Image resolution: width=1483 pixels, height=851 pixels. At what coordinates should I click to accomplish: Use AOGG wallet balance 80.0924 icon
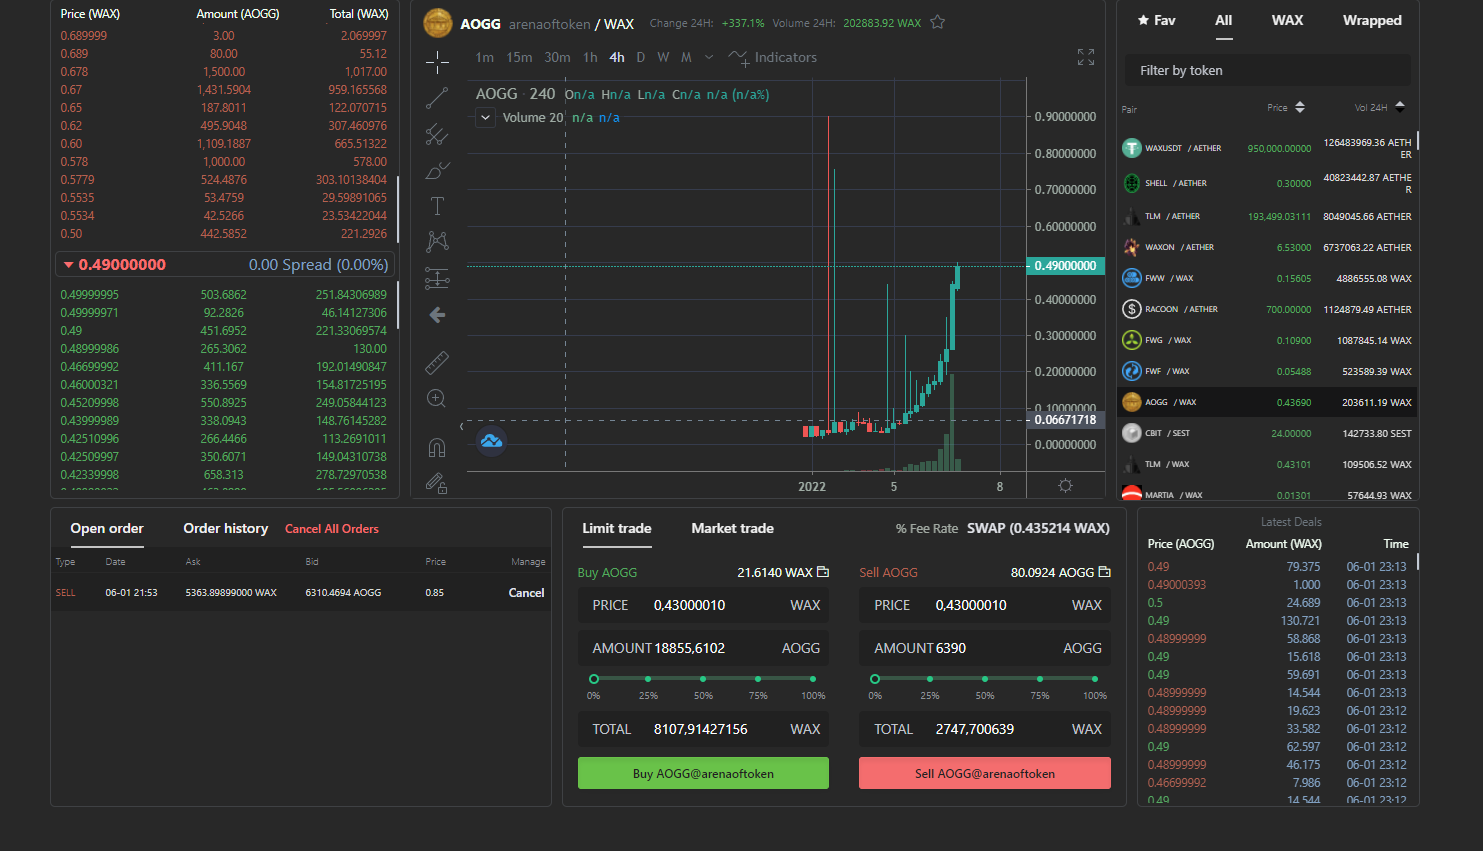(x=1105, y=572)
